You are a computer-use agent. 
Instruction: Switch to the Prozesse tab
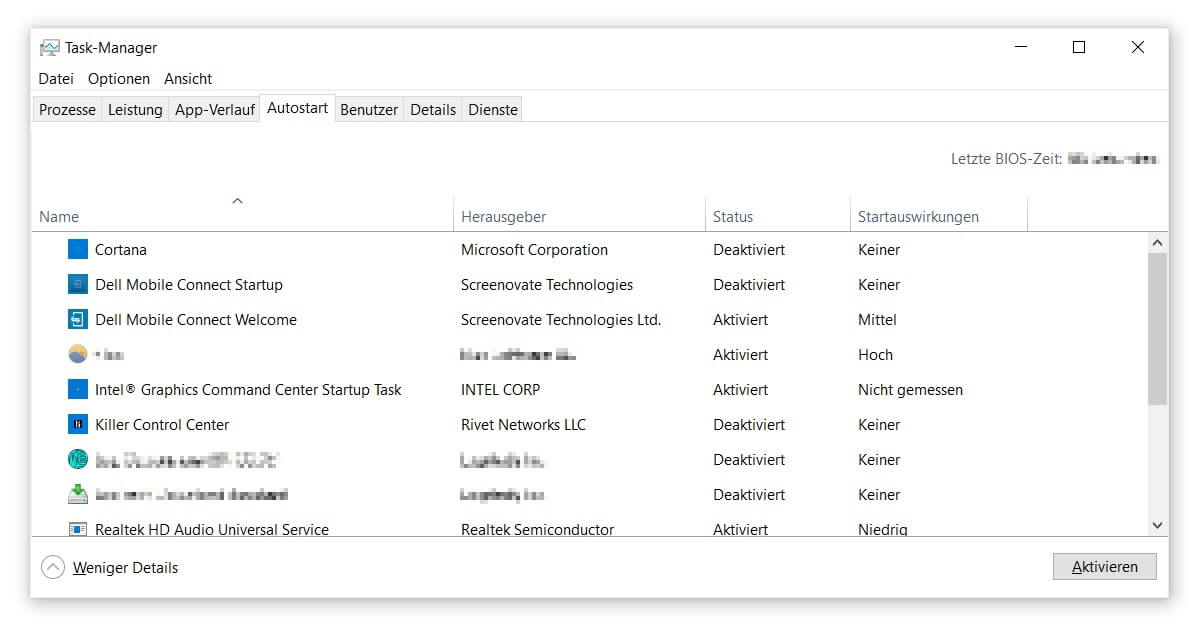point(67,110)
